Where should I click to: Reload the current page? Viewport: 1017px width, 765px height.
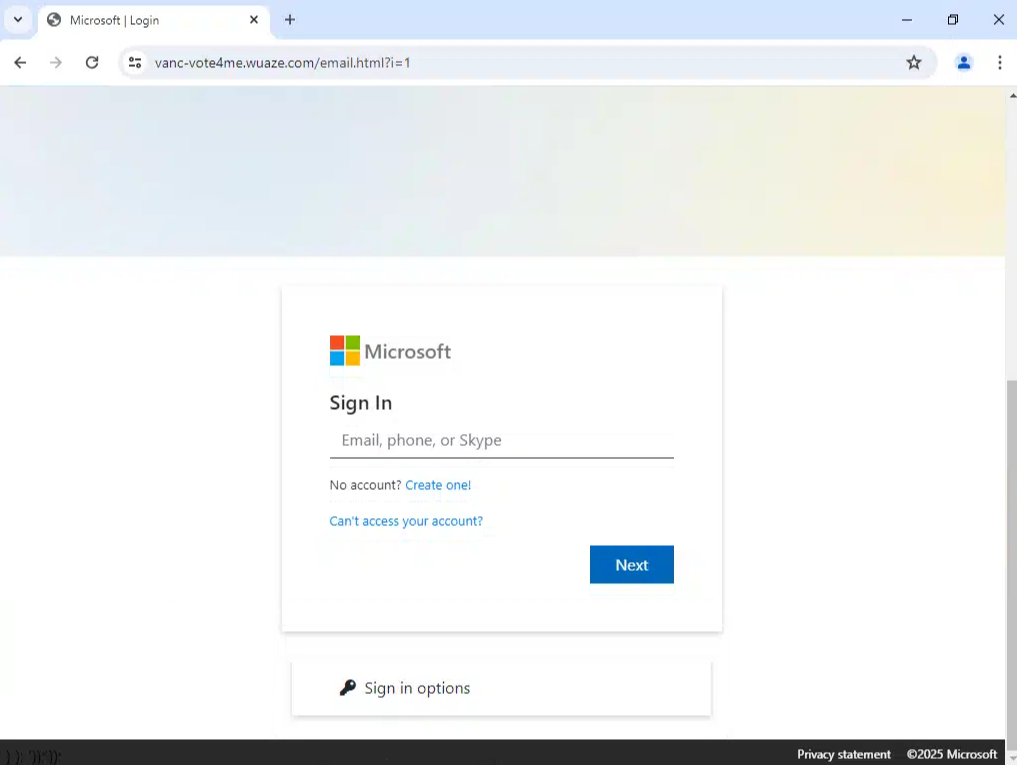click(x=92, y=62)
